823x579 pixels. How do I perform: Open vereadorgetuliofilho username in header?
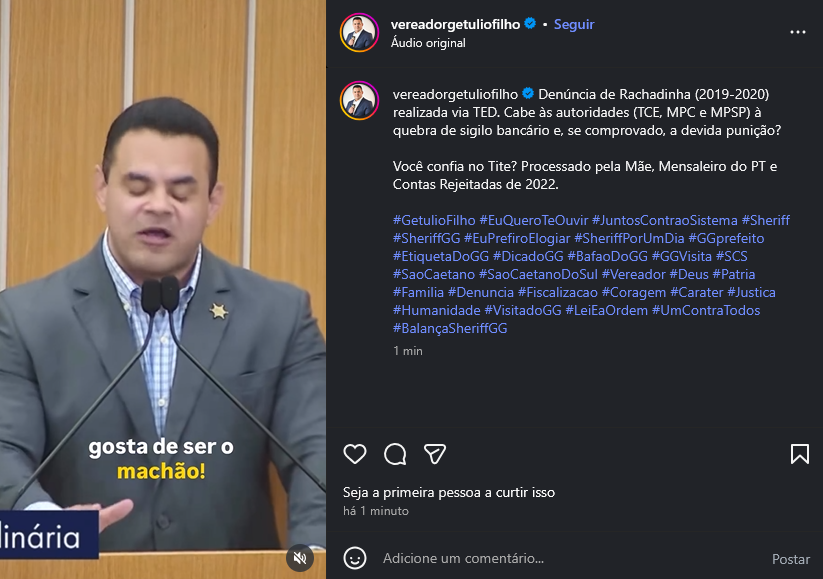click(455, 24)
